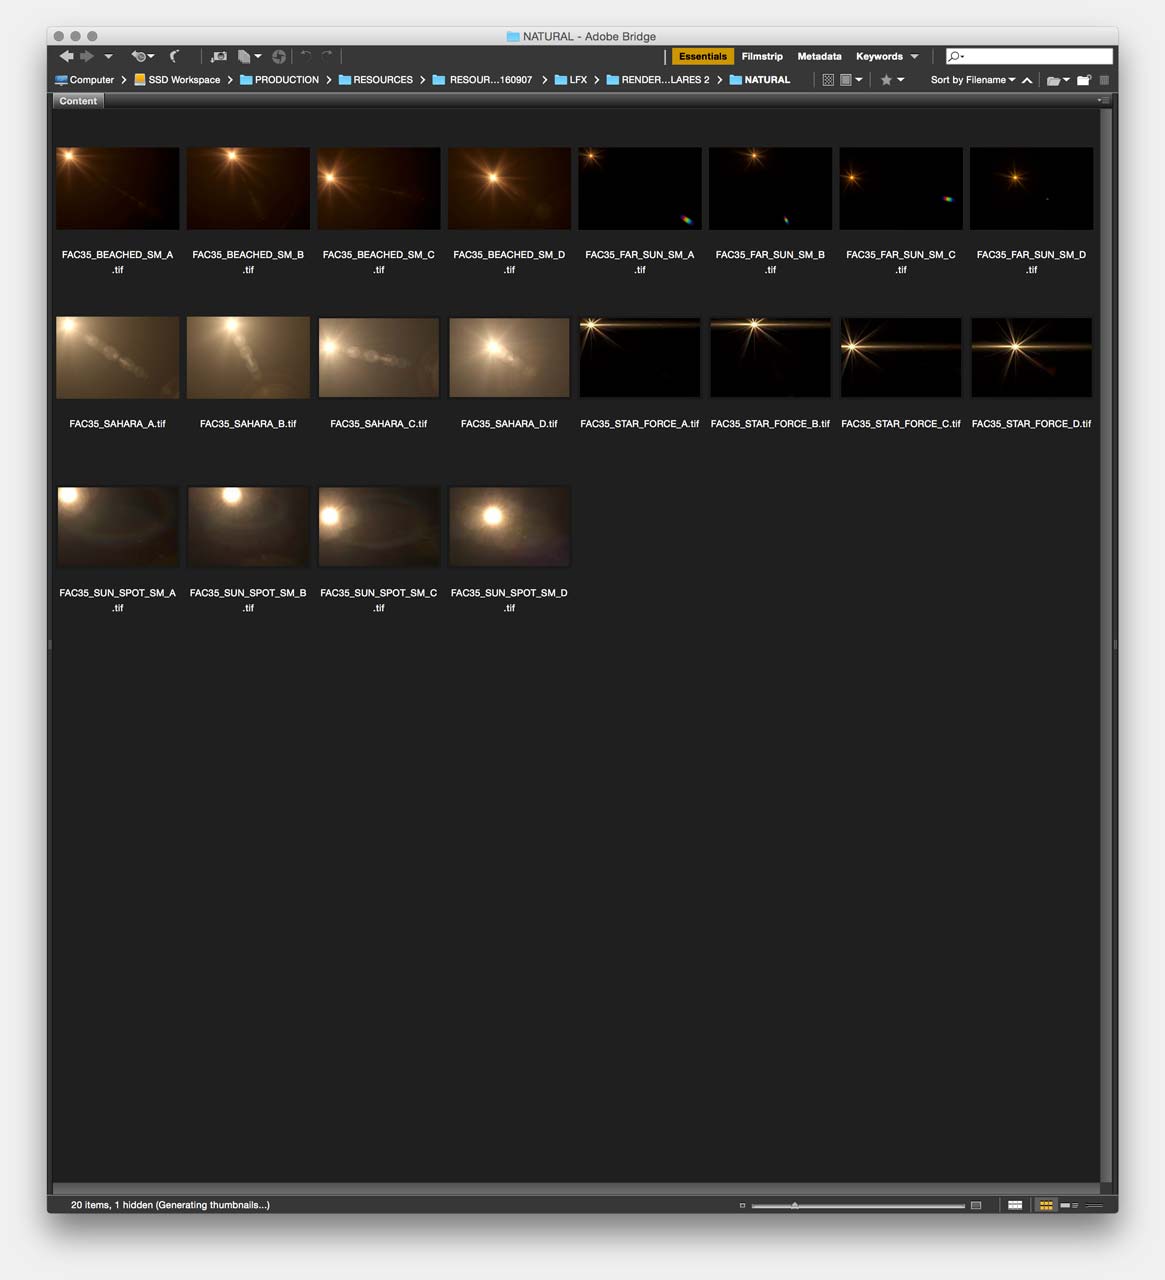Image resolution: width=1165 pixels, height=1280 pixels.
Task: Get photos from camera icon
Action: pos(219,56)
